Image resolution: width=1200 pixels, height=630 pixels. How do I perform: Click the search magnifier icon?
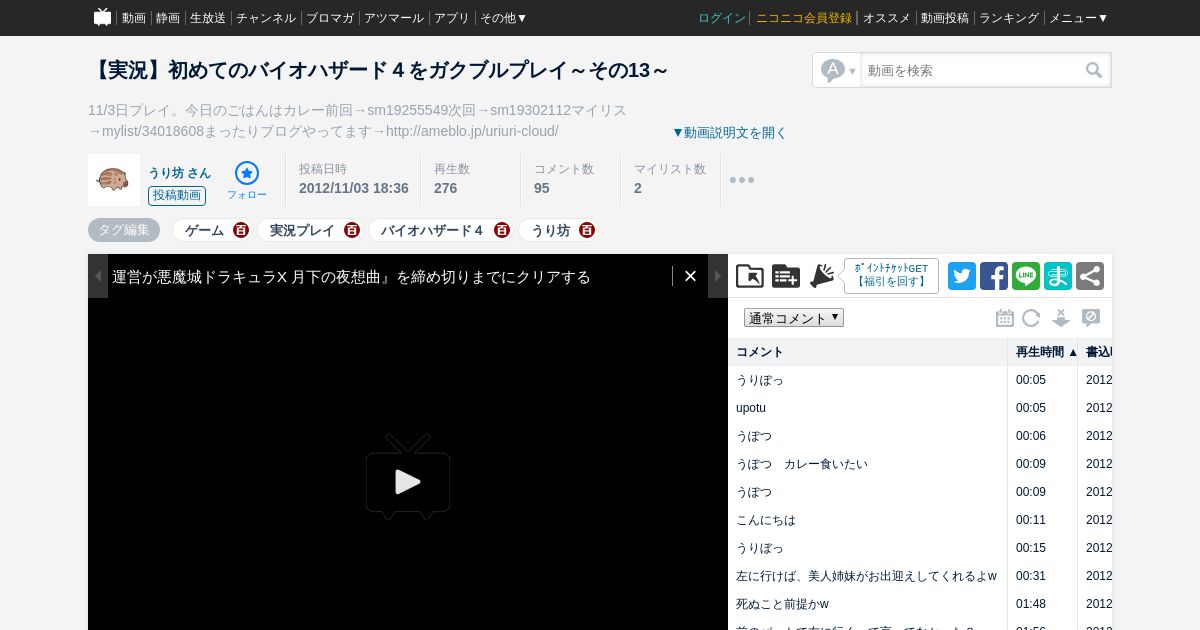tap(1094, 70)
